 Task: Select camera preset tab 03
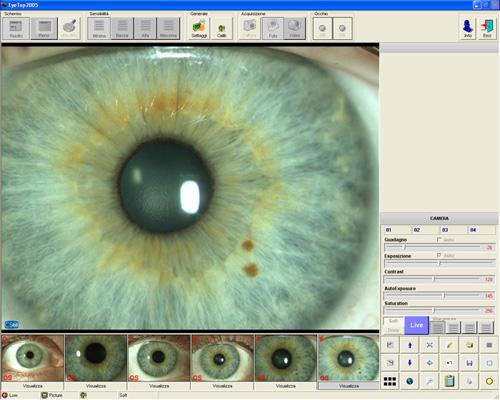(445, 230)
